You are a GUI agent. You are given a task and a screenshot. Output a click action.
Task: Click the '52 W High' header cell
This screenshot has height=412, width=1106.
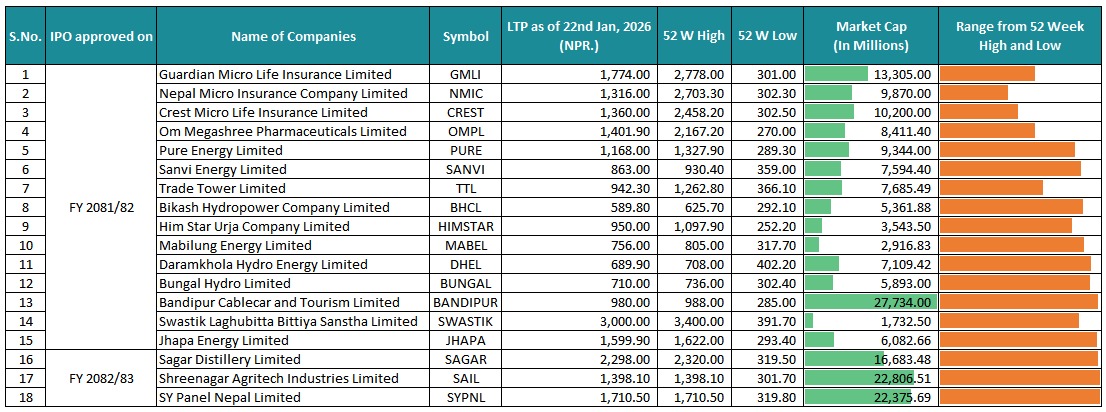(693, 37)
